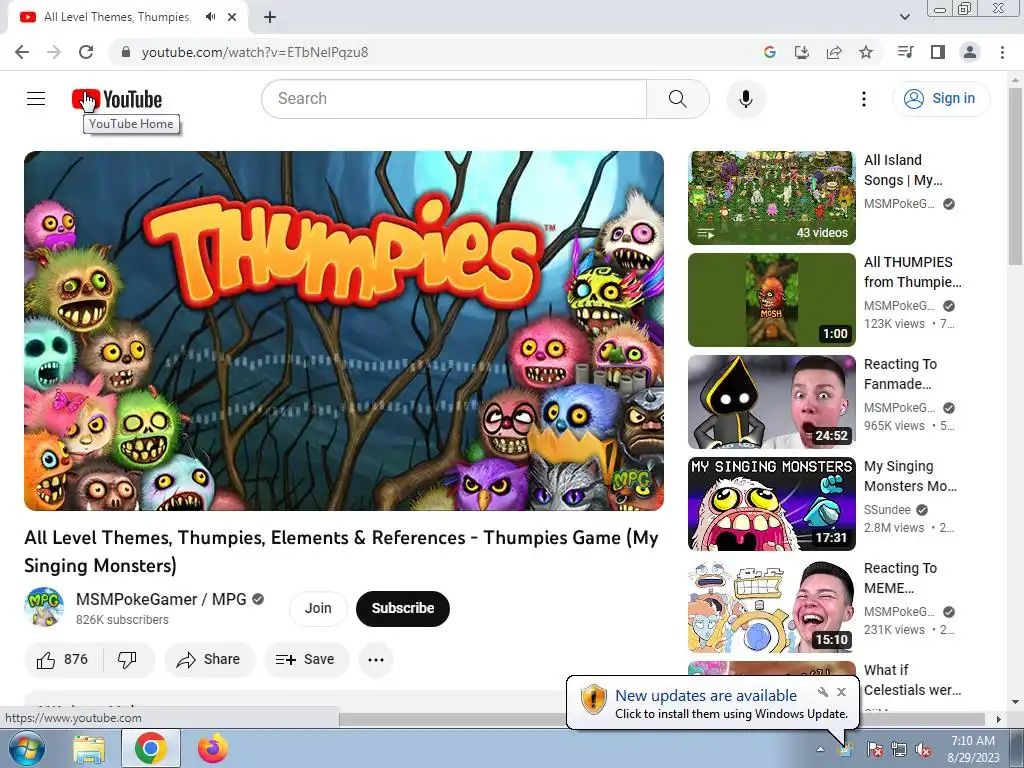Open media controls icon in Chrome toolbar
1024x768 pixels.
point(905,52)
